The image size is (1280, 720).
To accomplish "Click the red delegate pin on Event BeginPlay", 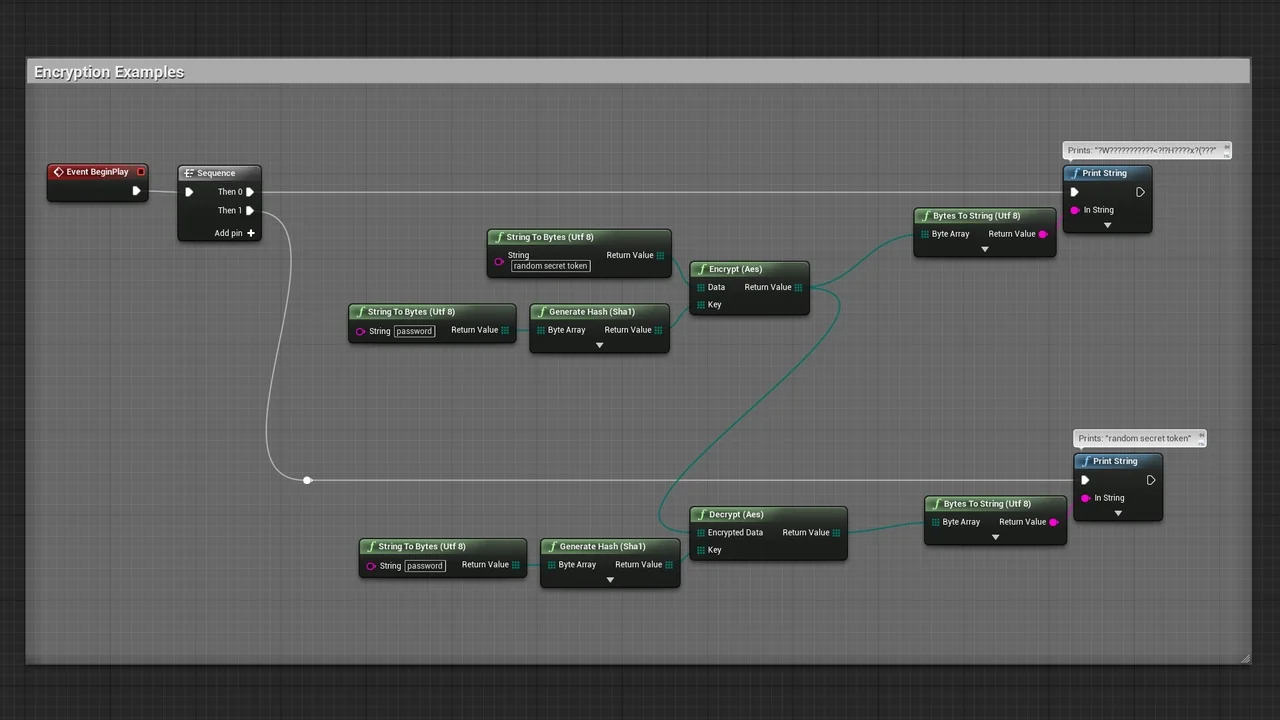I will (x=141, y=172).
